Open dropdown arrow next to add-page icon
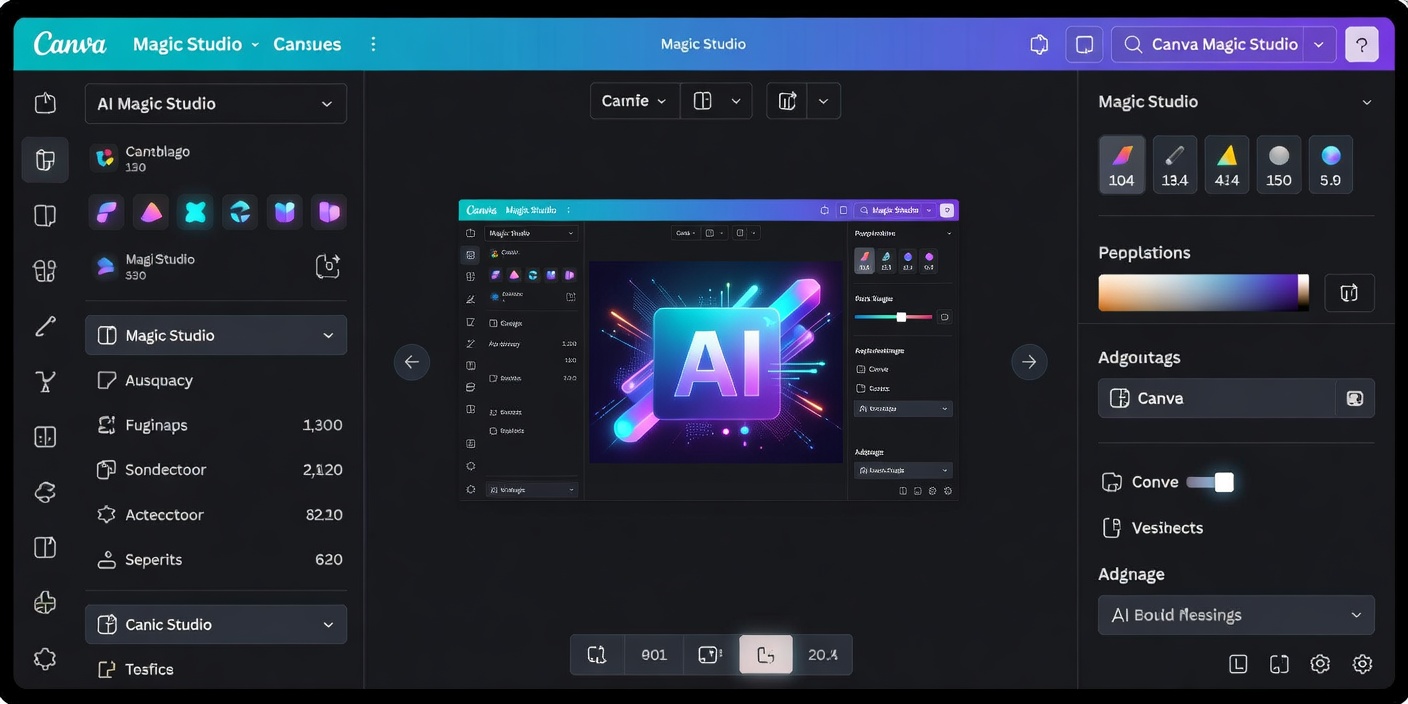Image resolution: width=1408 pixels, height=704 pixels. (823, 101)
